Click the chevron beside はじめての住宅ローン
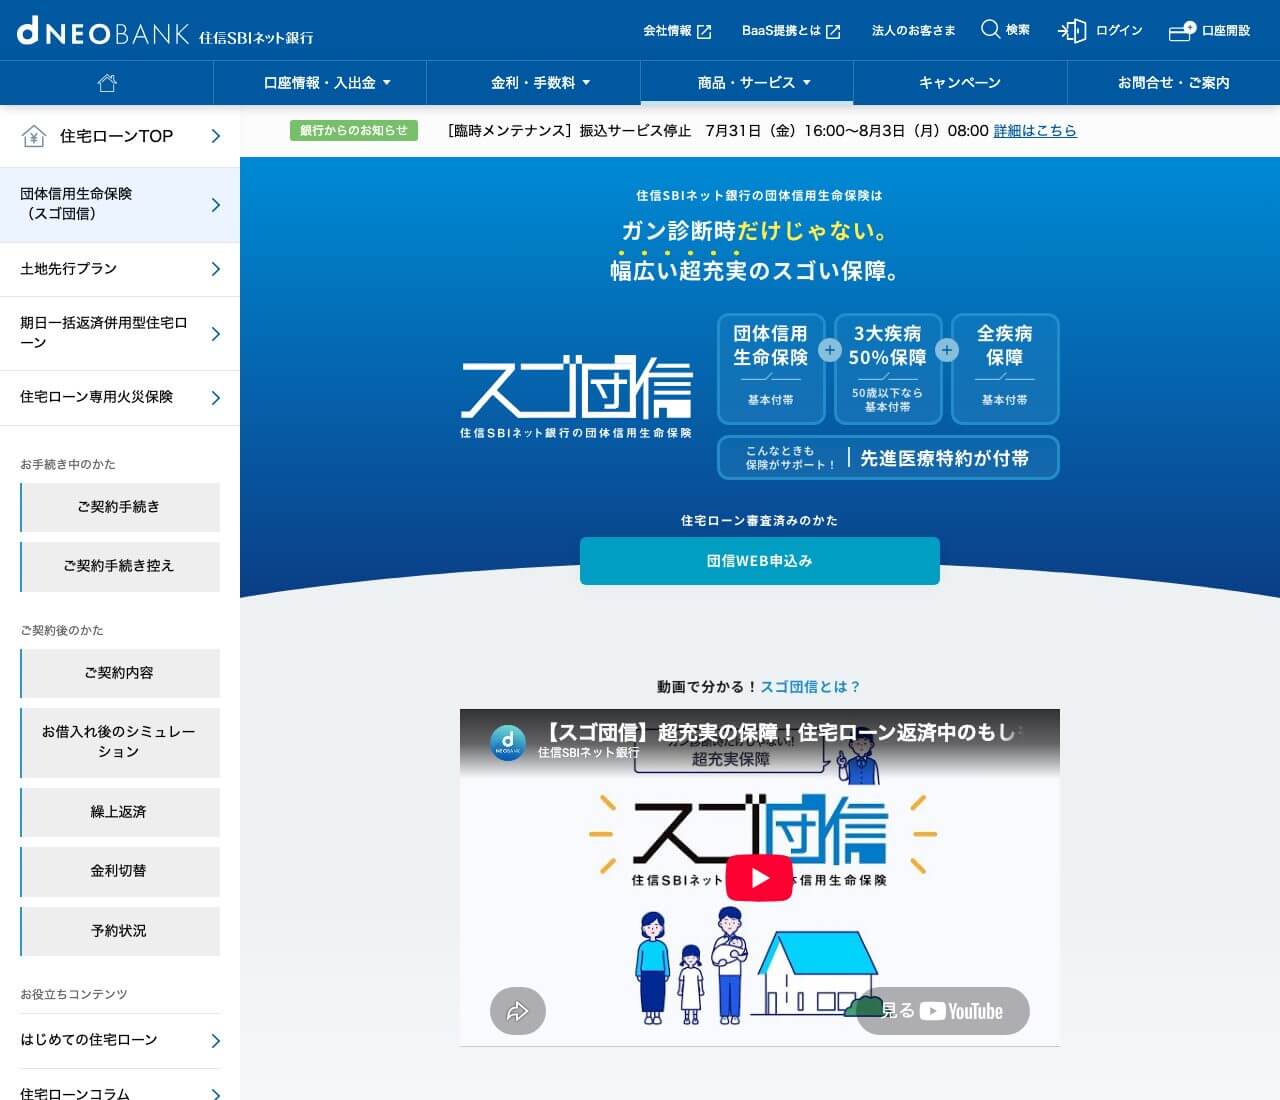Viewport: 1280px width, 1100px height. coord(216,1041)
